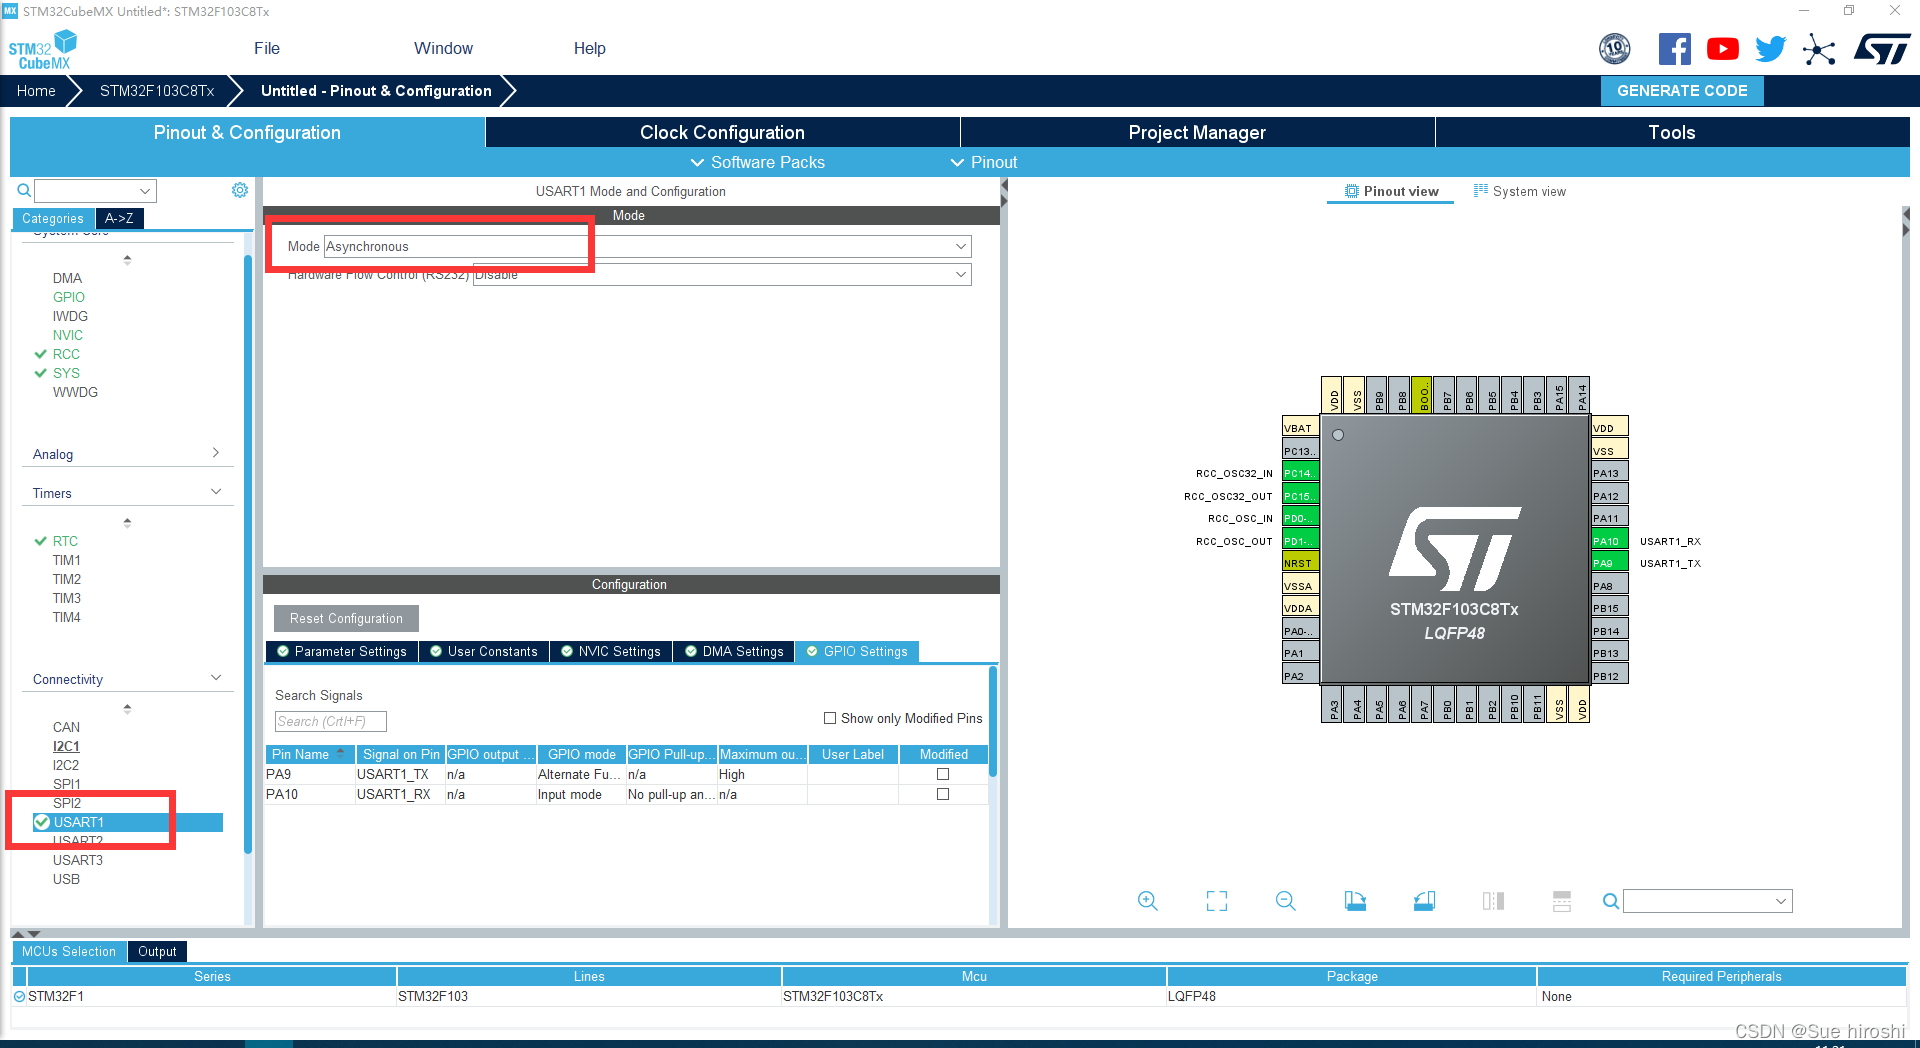The height and width of the screenshot is (1048, 1920).
Task: Select pin PA13 on the chip
Action: pos(1609,473)
